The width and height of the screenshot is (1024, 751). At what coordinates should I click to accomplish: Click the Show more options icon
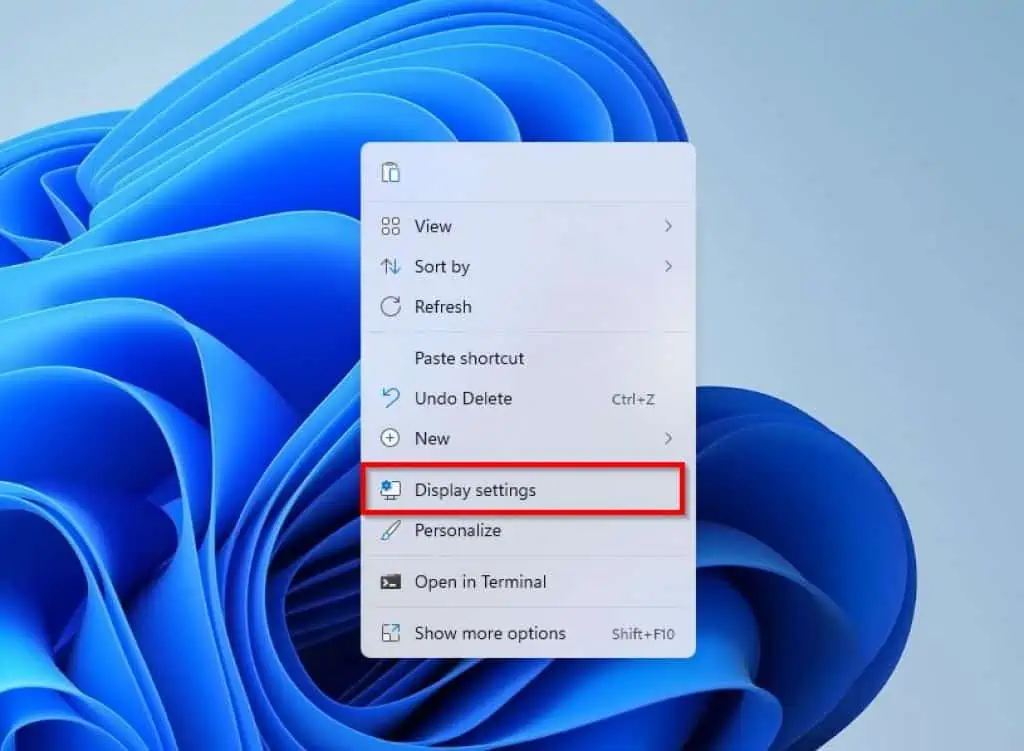coord(390,633)
